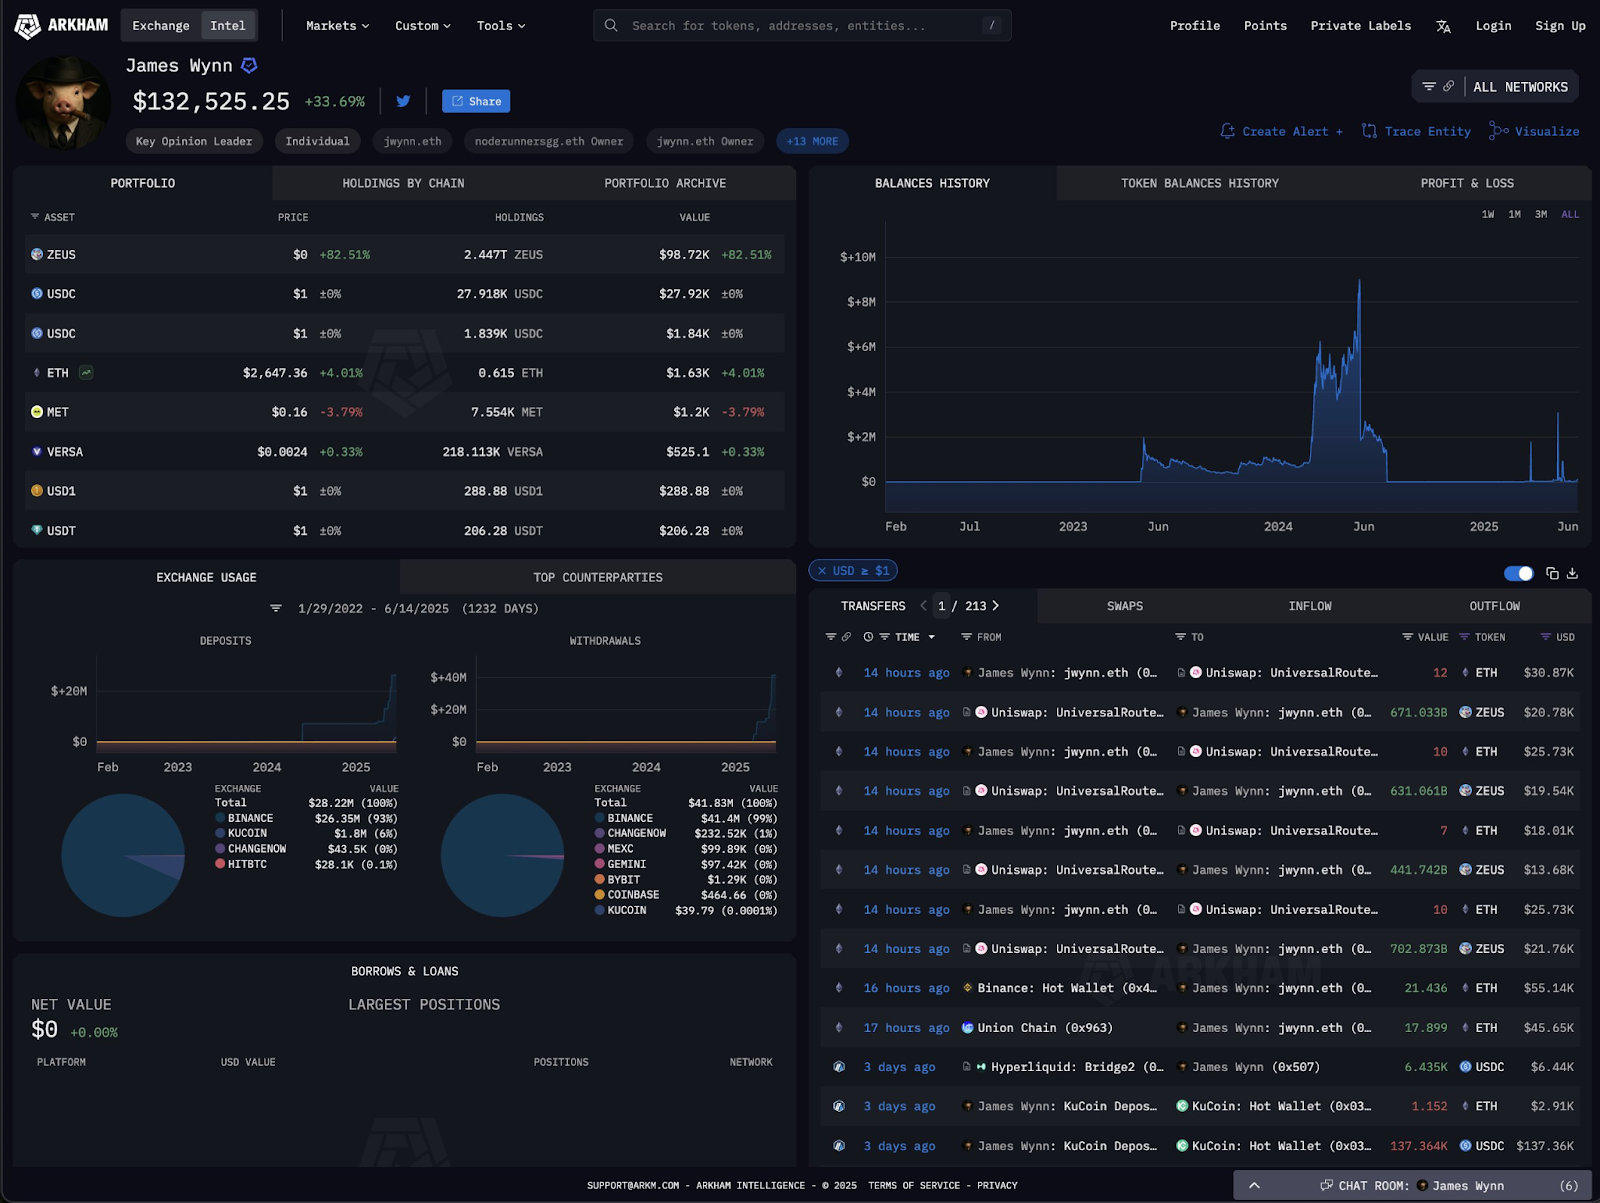Click the copy icon above the transfers table
This screenshot has width=1600, height=1203.
click(x=1551, y=573)
